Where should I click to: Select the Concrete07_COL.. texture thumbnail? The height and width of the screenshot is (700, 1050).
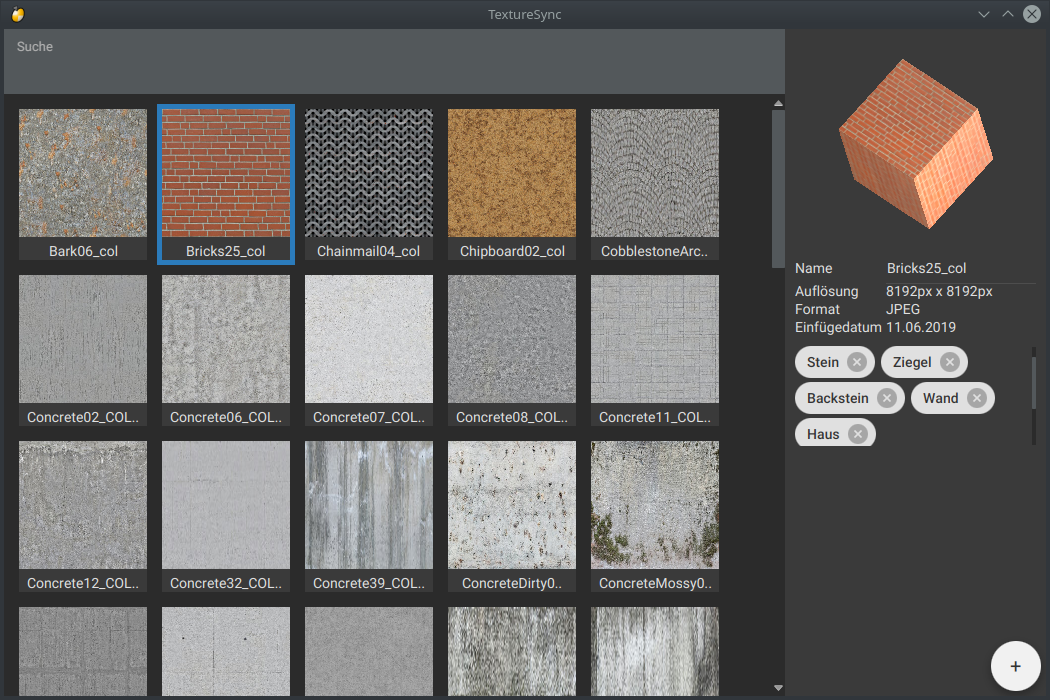point(369,350)
